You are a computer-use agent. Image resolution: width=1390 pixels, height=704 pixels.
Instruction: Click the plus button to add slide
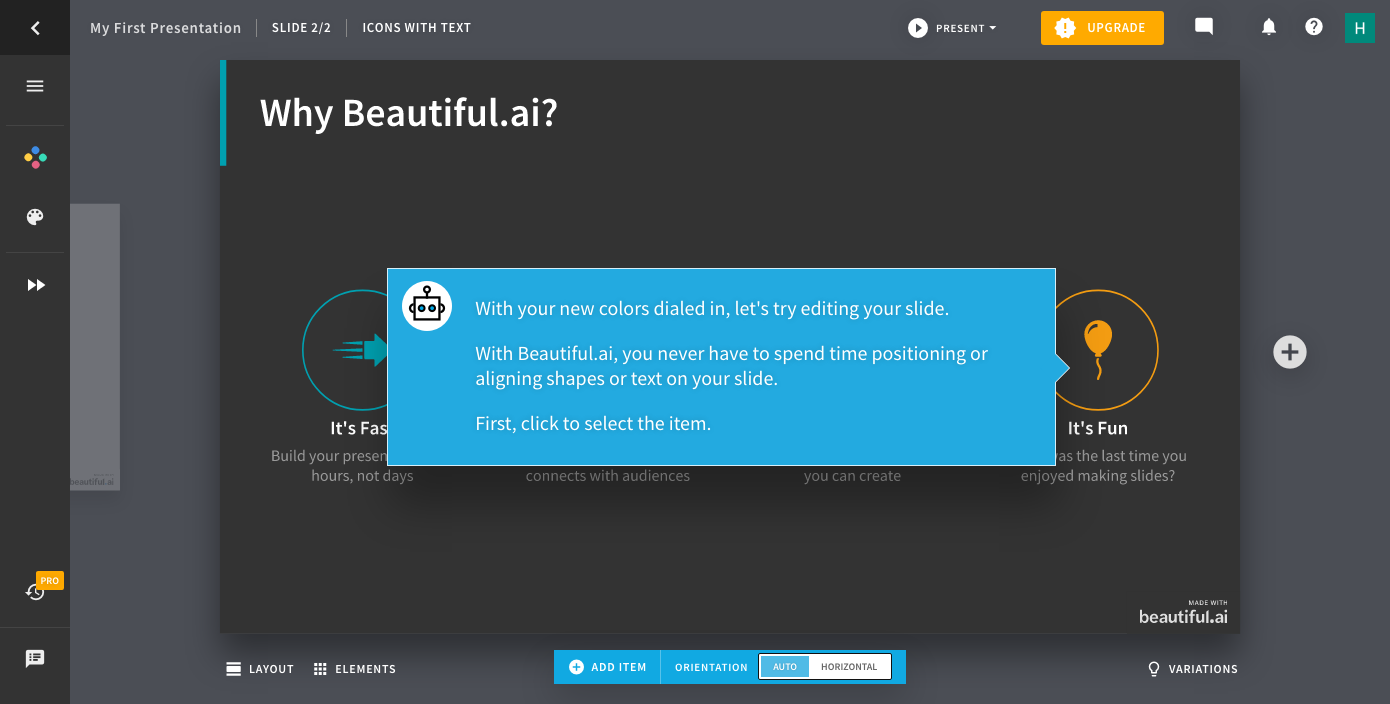click(1290, 352)
